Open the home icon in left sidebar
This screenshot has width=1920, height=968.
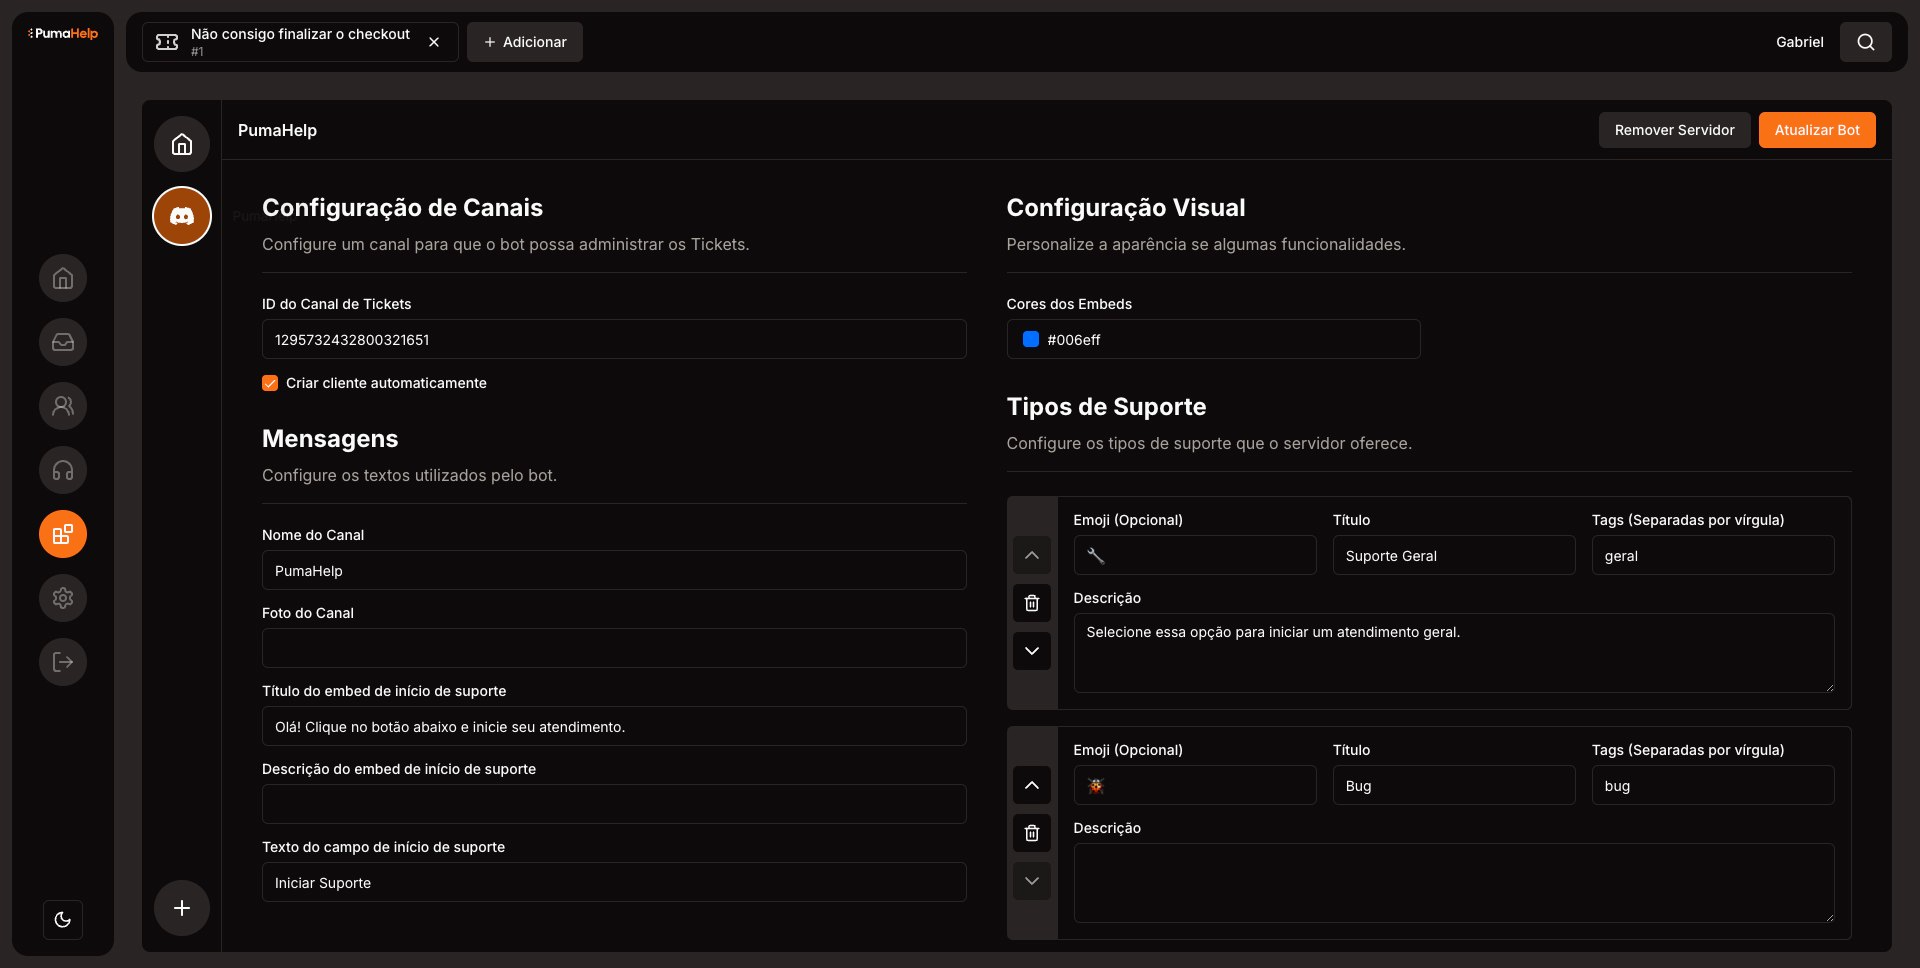(63, 278)
